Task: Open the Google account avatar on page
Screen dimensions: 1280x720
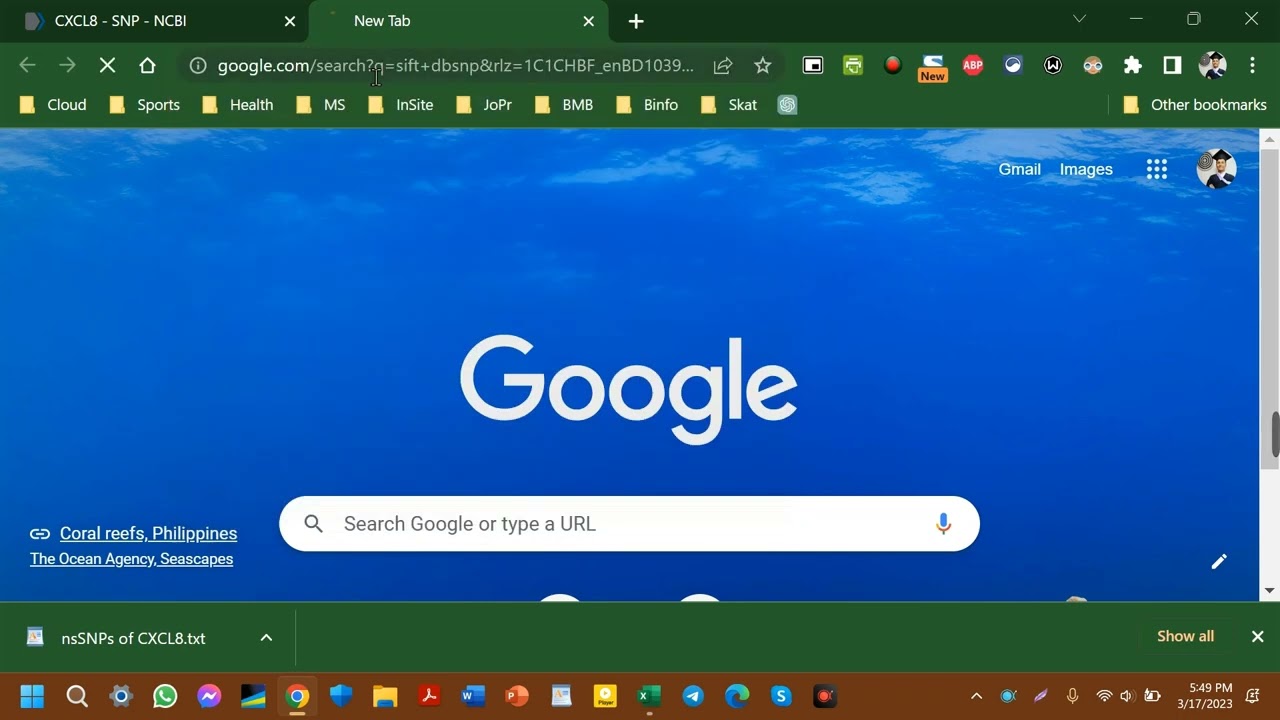Action: tap(1216, 169)
